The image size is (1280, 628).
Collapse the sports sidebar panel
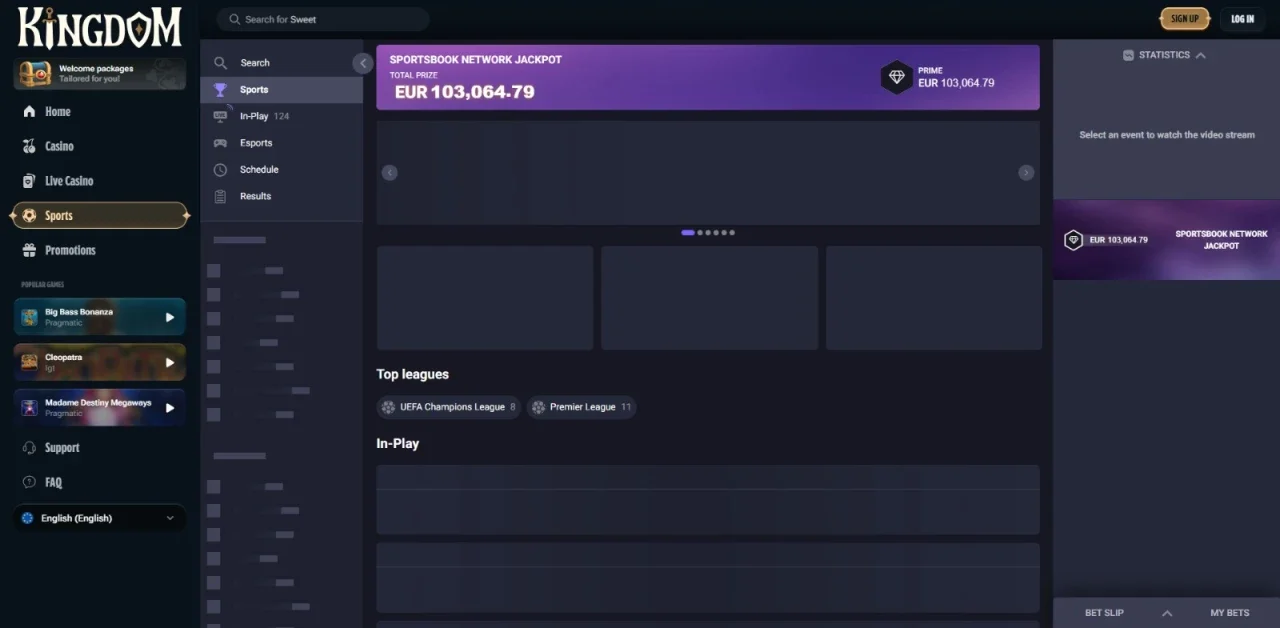(362, 63)
